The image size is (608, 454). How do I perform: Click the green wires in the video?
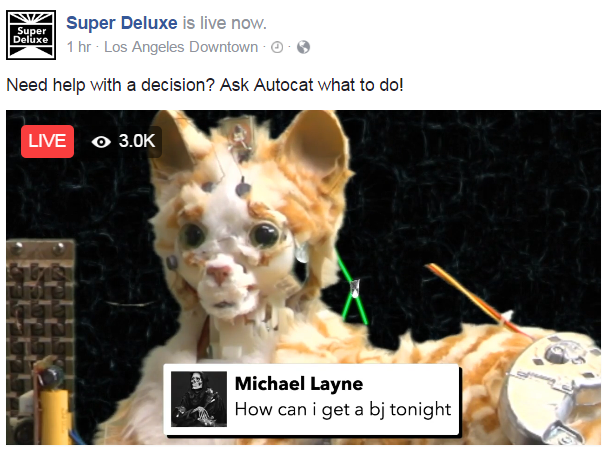351,289
